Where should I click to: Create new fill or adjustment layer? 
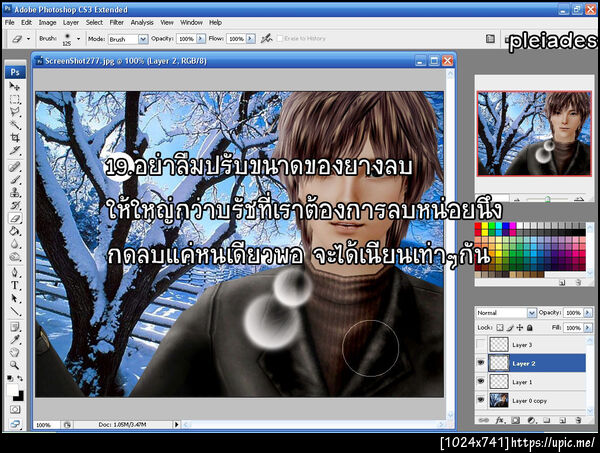(531, 420)
